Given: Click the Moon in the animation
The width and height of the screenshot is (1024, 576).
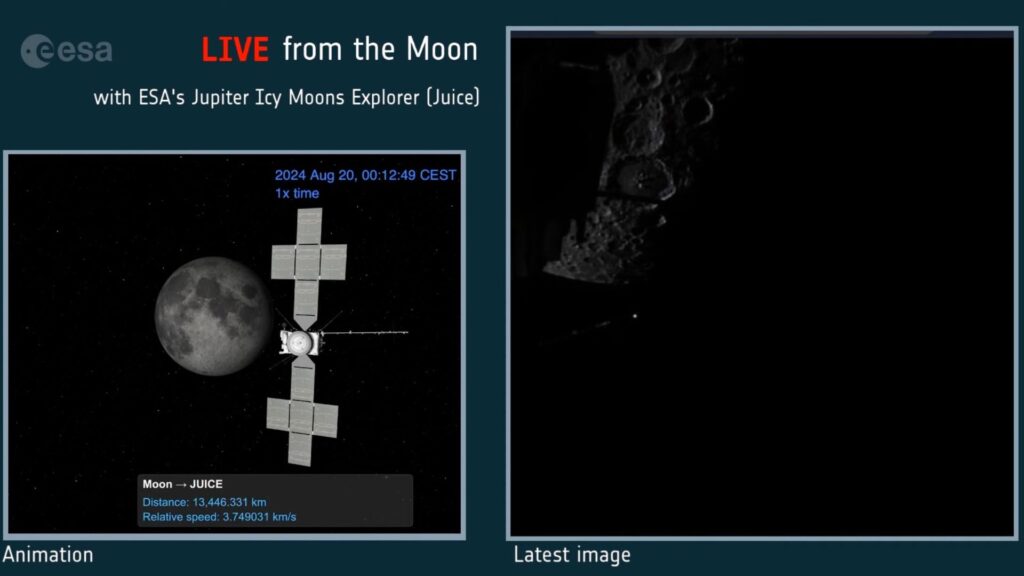Looking at the screenshot, I should click(213, 316).
